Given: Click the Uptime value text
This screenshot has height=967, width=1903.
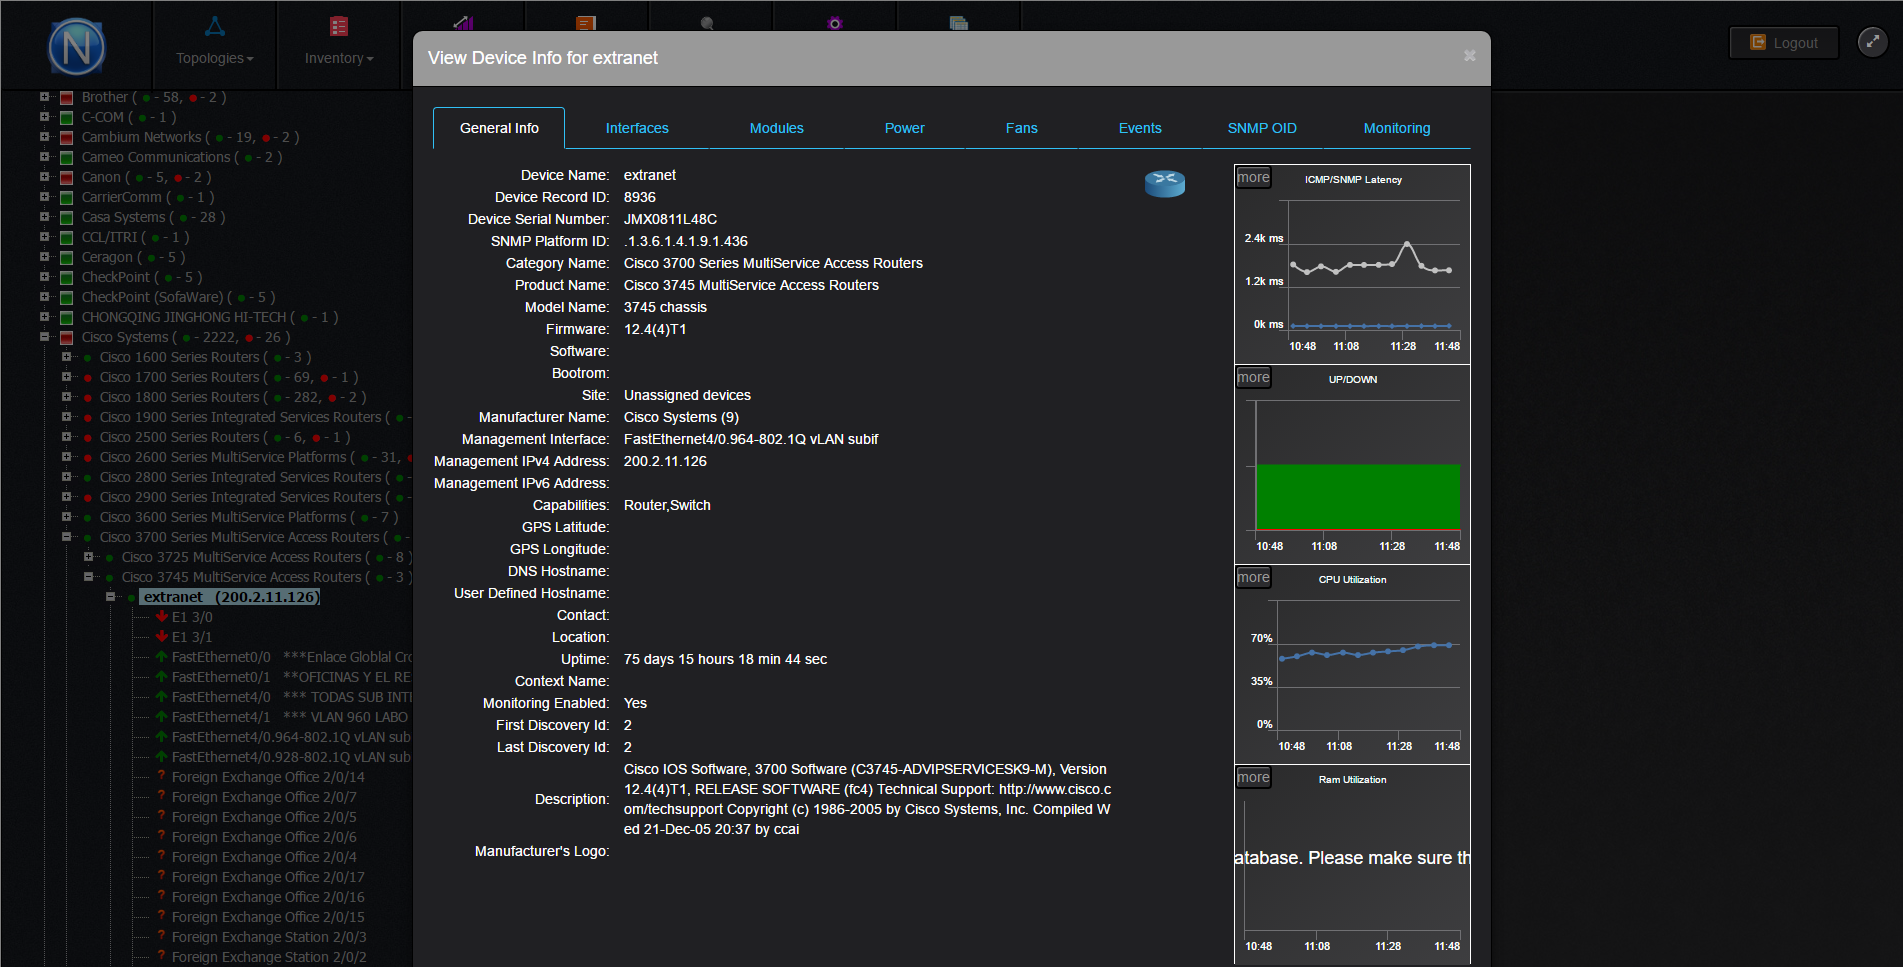Looking at the screenshot, I should tap(725, 659).
